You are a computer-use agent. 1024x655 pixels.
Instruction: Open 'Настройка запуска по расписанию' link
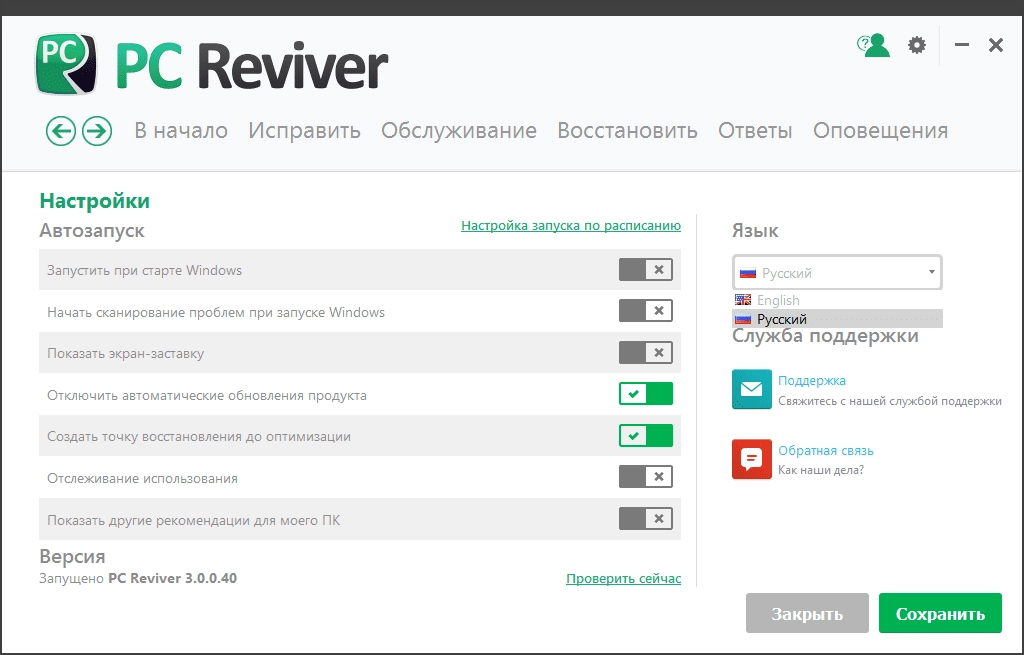coord(571,225)
